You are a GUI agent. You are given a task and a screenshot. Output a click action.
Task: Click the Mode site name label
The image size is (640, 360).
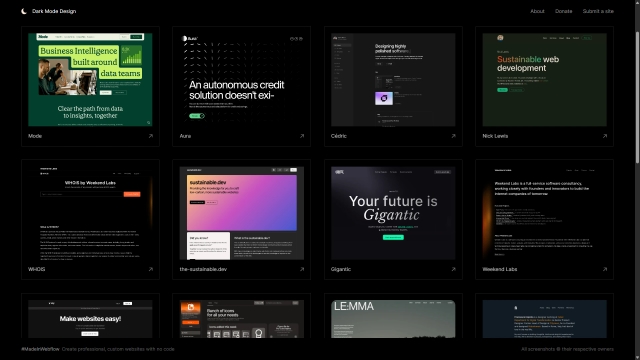pyautogui.click(x=35, y=136)
